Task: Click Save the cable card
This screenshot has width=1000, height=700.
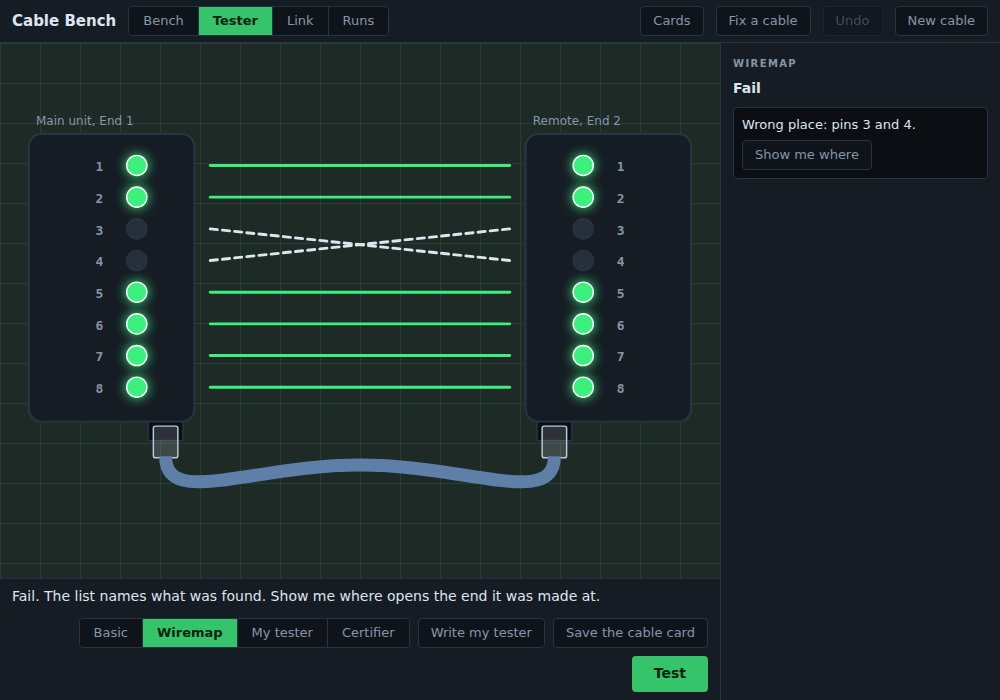Action: [x=630, y=633]
